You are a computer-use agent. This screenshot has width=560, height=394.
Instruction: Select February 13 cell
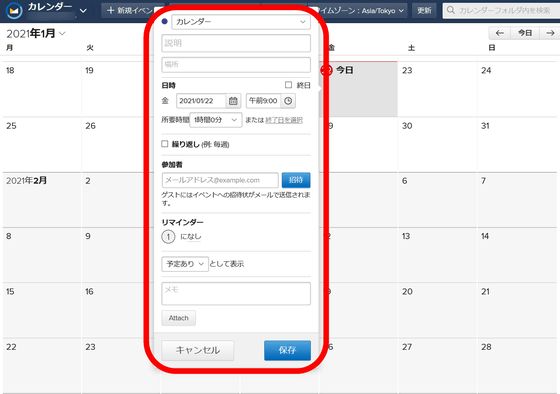(437, 255)
